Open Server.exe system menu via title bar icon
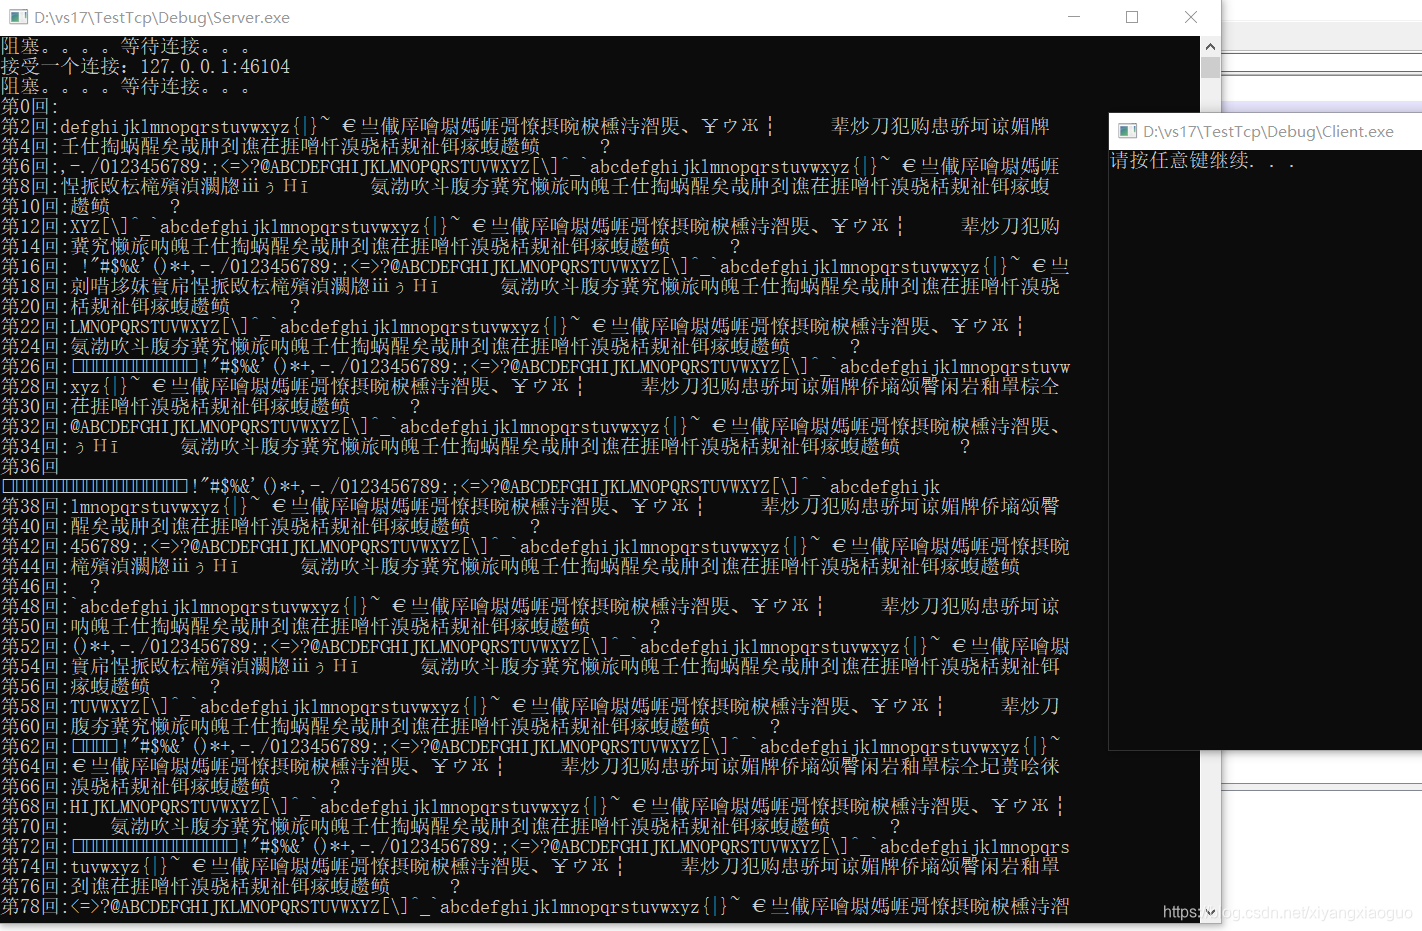 [17, 17]
